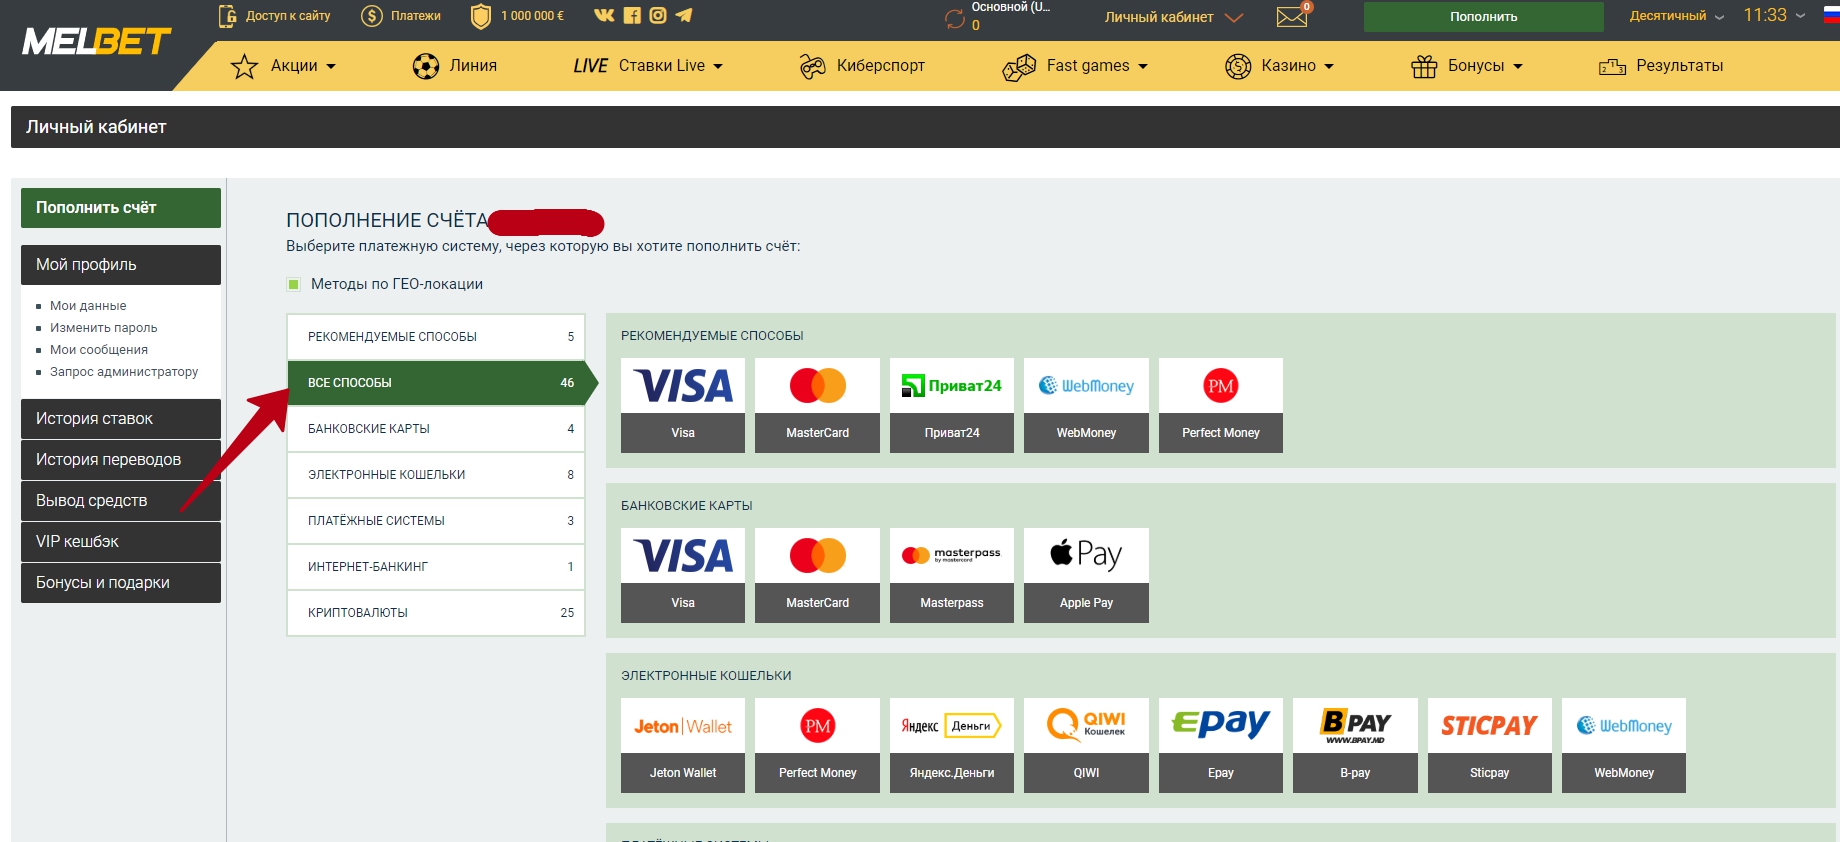
Task: Select Visa under bank cards
Action: tap(683, 575)
